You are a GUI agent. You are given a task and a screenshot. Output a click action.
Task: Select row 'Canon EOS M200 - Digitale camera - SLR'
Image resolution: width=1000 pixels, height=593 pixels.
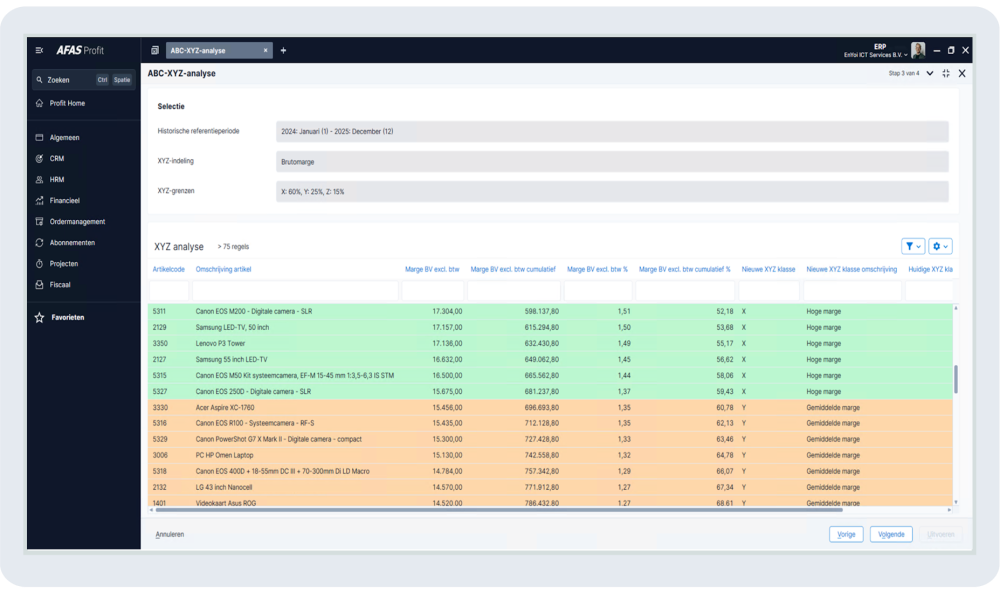pyautogui.click(x=550, y=312)
